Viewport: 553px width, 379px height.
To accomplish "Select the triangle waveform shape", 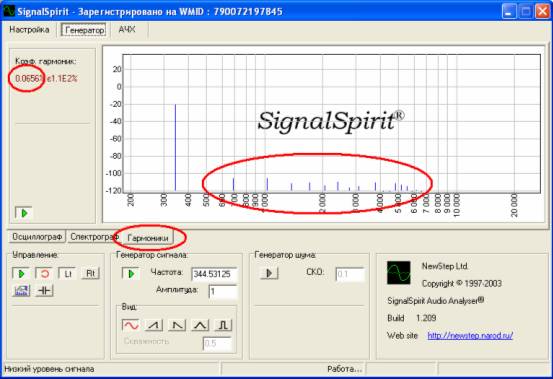I will tap(200, 325).
